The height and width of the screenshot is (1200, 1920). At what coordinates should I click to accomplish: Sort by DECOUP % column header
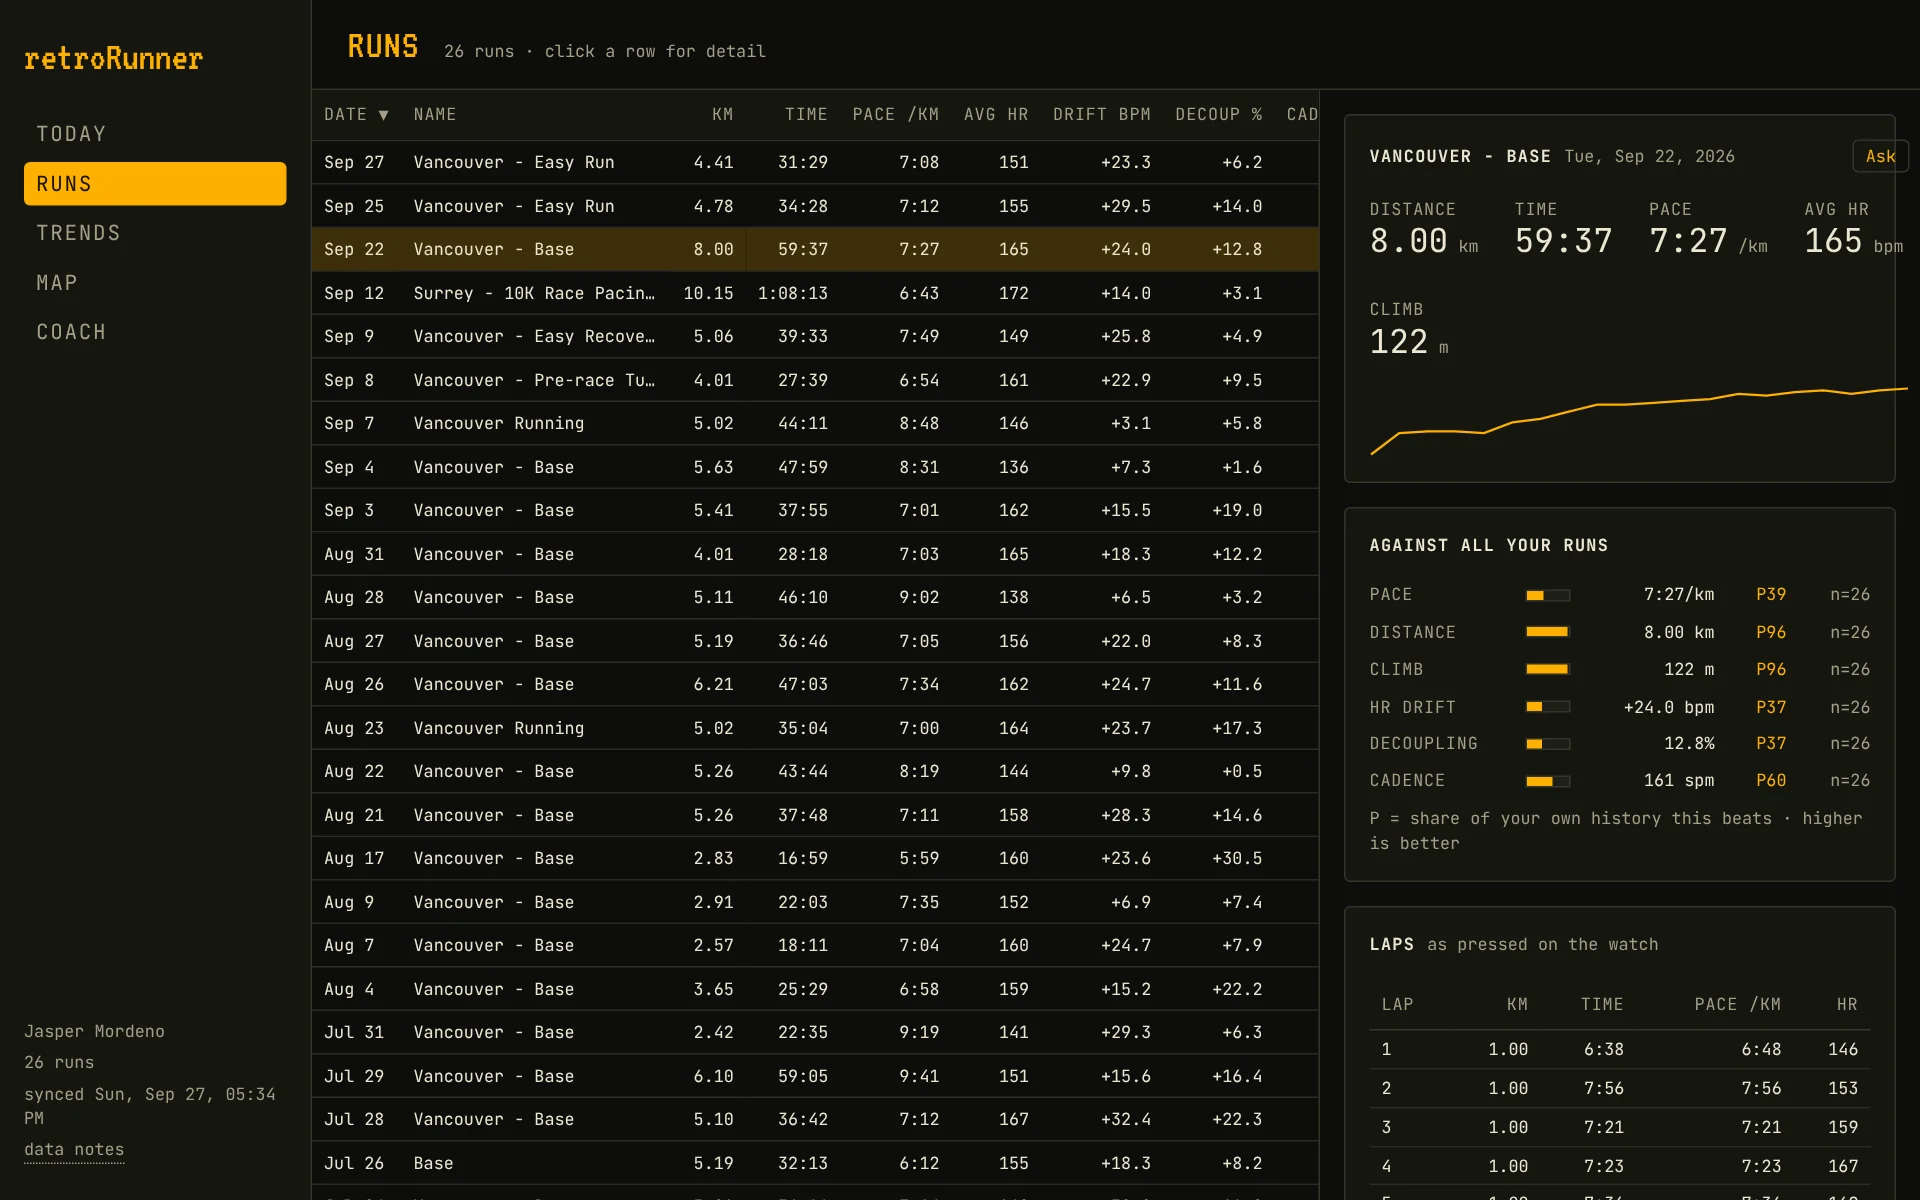point(1218,115)
